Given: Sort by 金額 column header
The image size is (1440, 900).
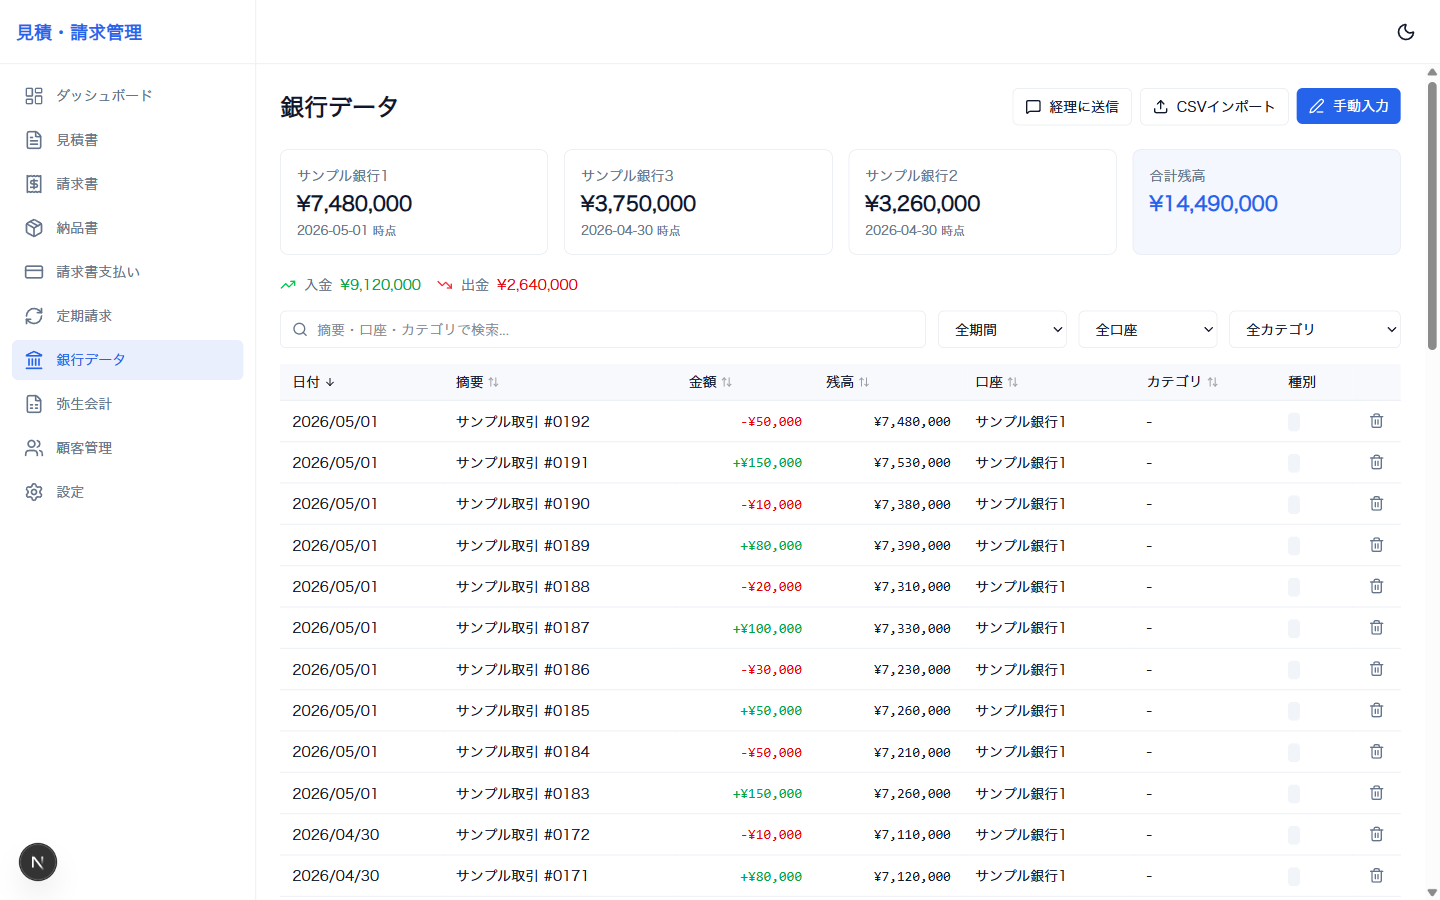Looking at the screenshot, I should click(x=710, y=382).
